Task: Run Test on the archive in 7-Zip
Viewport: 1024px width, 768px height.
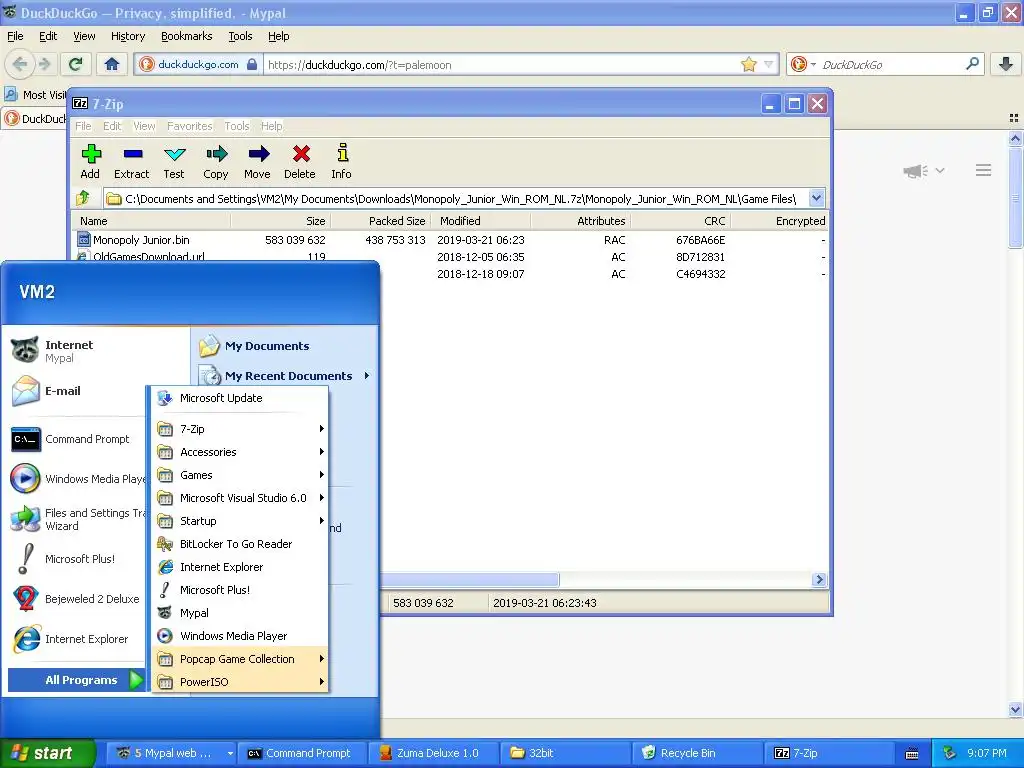Action: pyautogui.click(x=174, y=161)
